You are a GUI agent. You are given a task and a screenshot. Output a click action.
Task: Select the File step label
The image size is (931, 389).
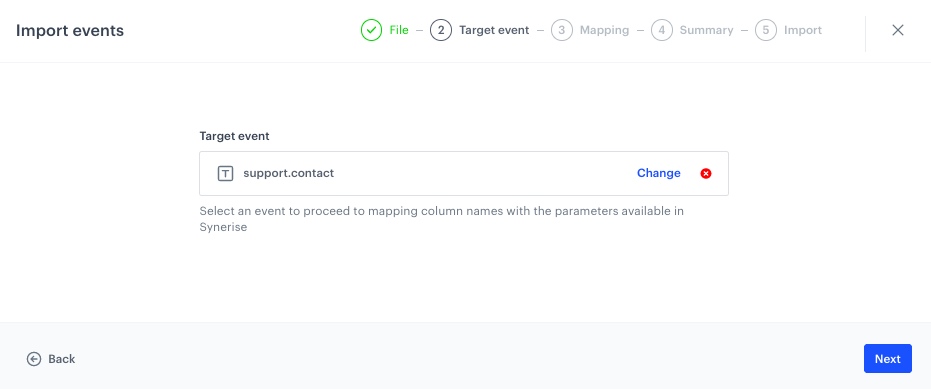pos(399,30)
